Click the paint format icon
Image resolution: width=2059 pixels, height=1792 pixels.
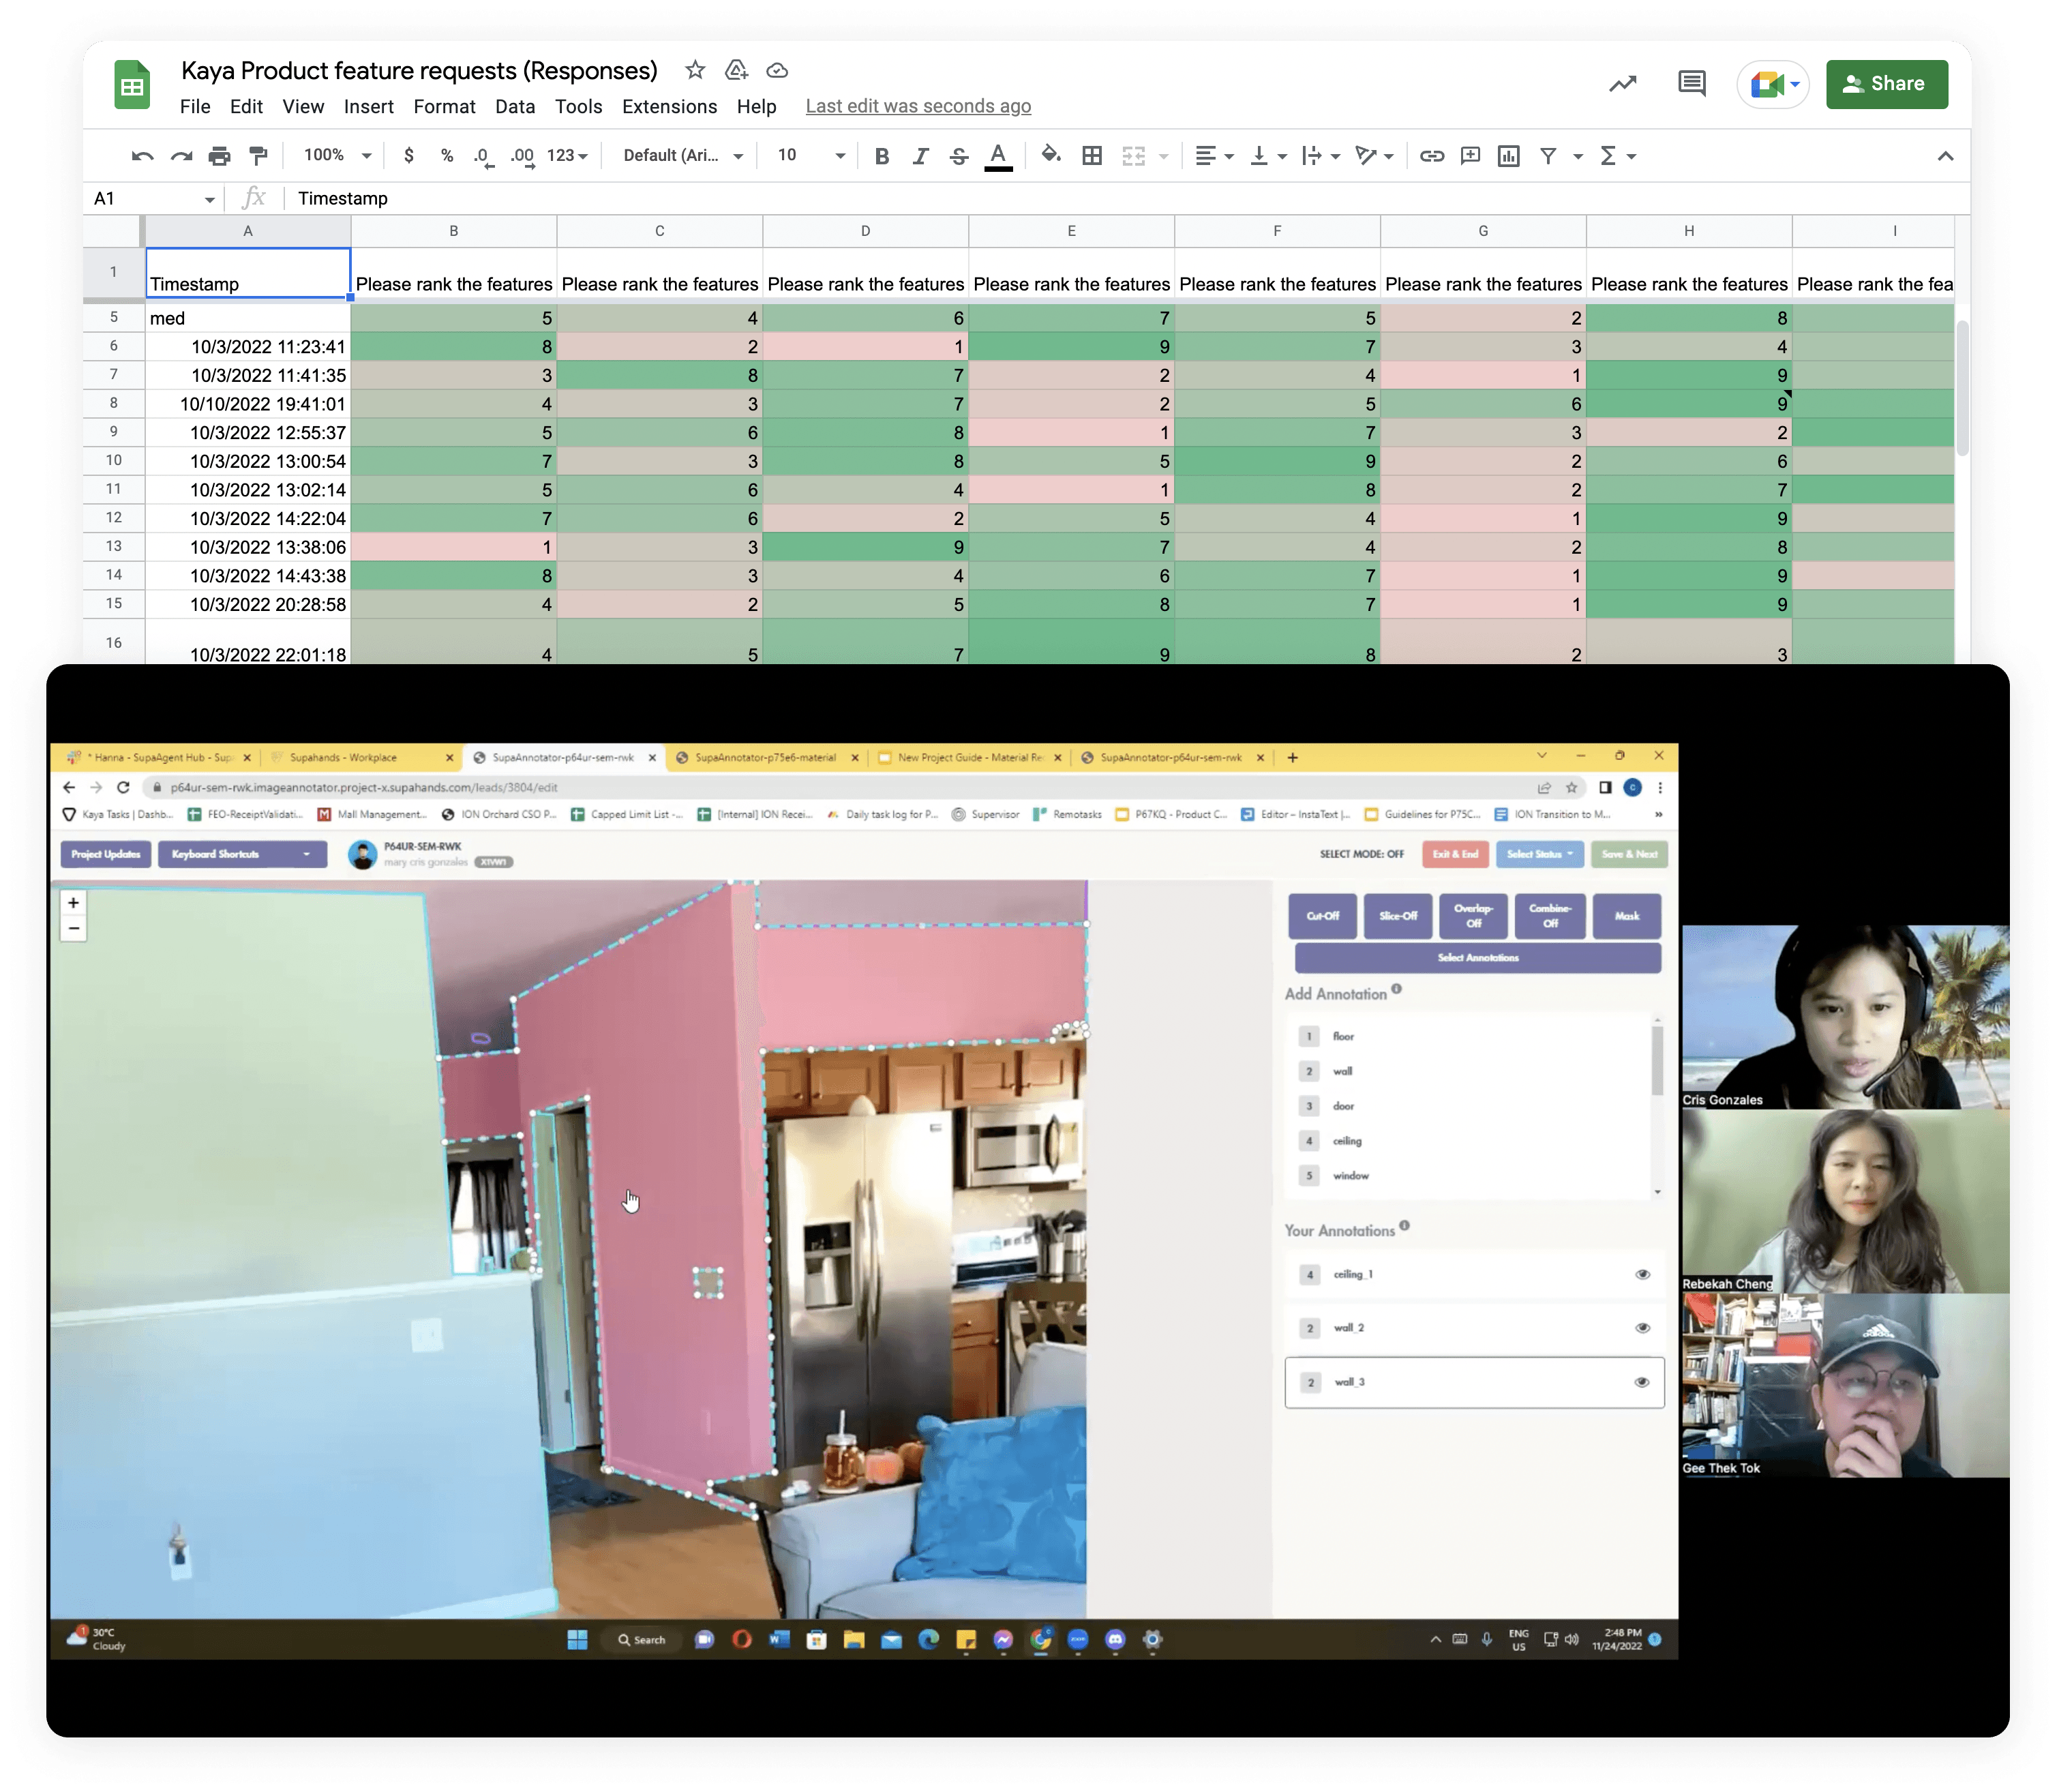pyautogui.click(x=258, y=156)
